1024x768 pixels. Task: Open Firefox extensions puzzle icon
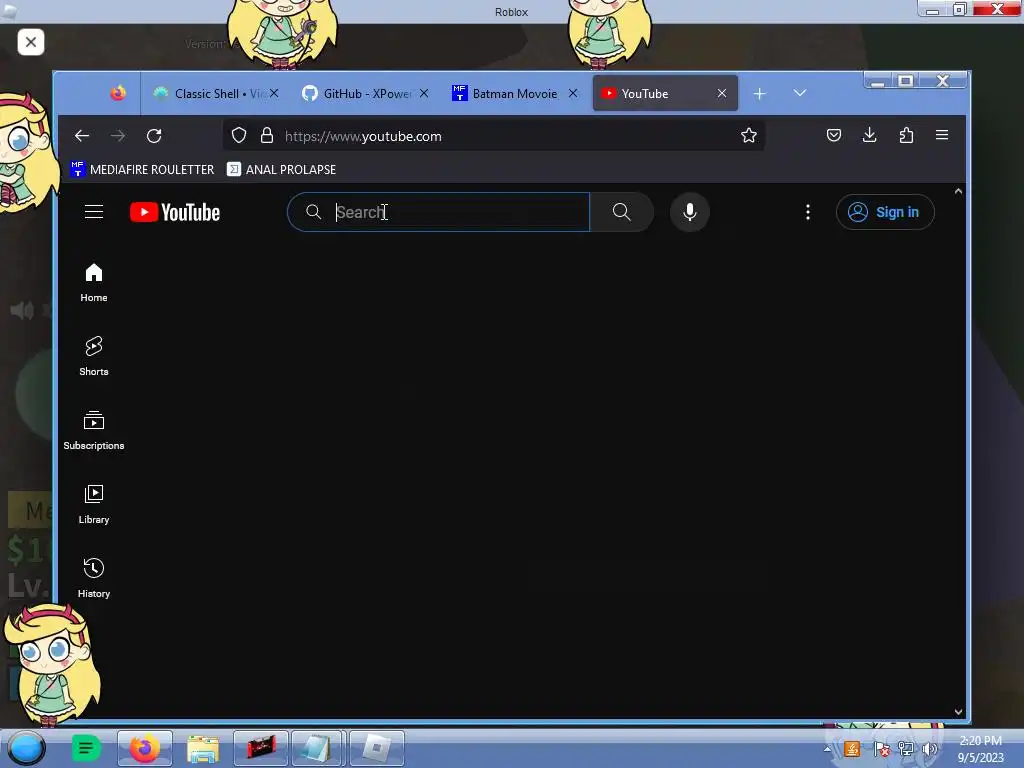click(x=906, y=135)
